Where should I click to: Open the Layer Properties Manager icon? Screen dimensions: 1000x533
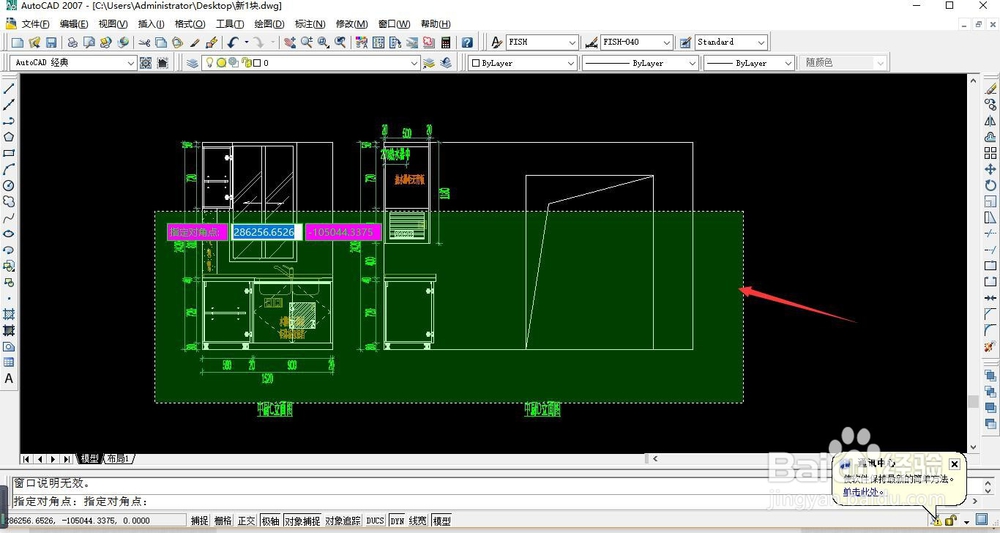coord(192,62)
